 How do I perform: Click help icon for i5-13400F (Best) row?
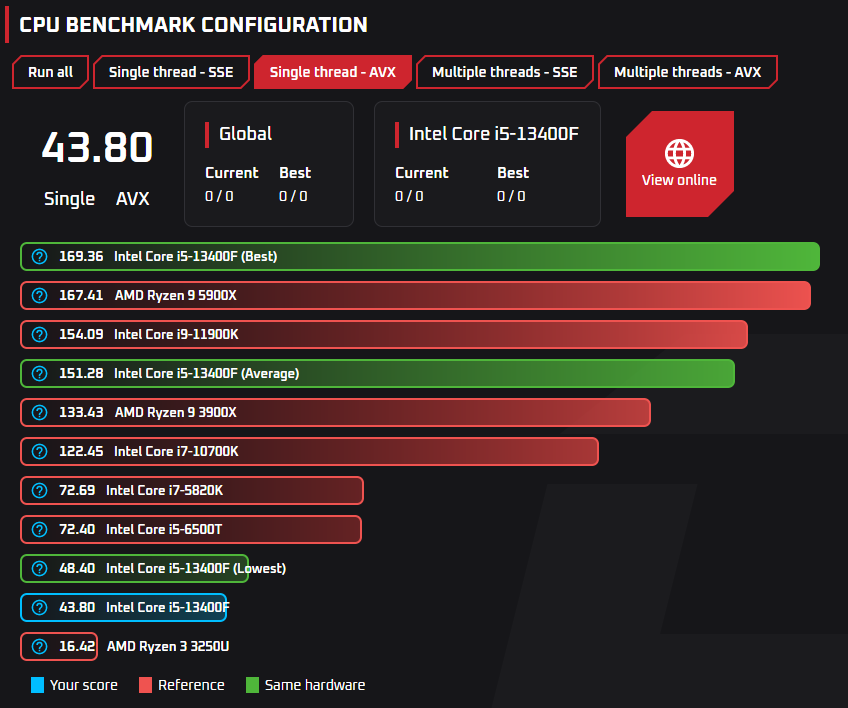[x=39, y=256]
